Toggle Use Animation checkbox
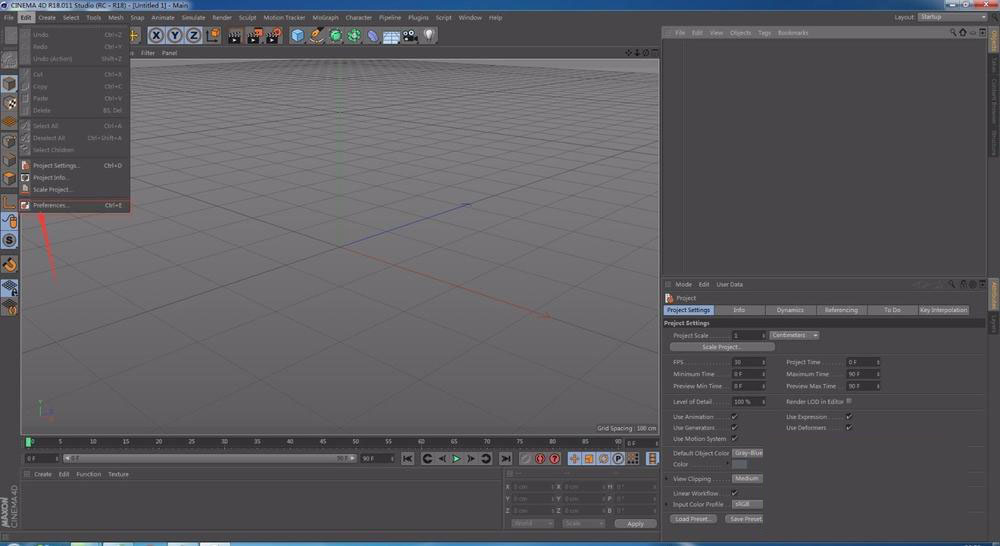 coord(734,417)
